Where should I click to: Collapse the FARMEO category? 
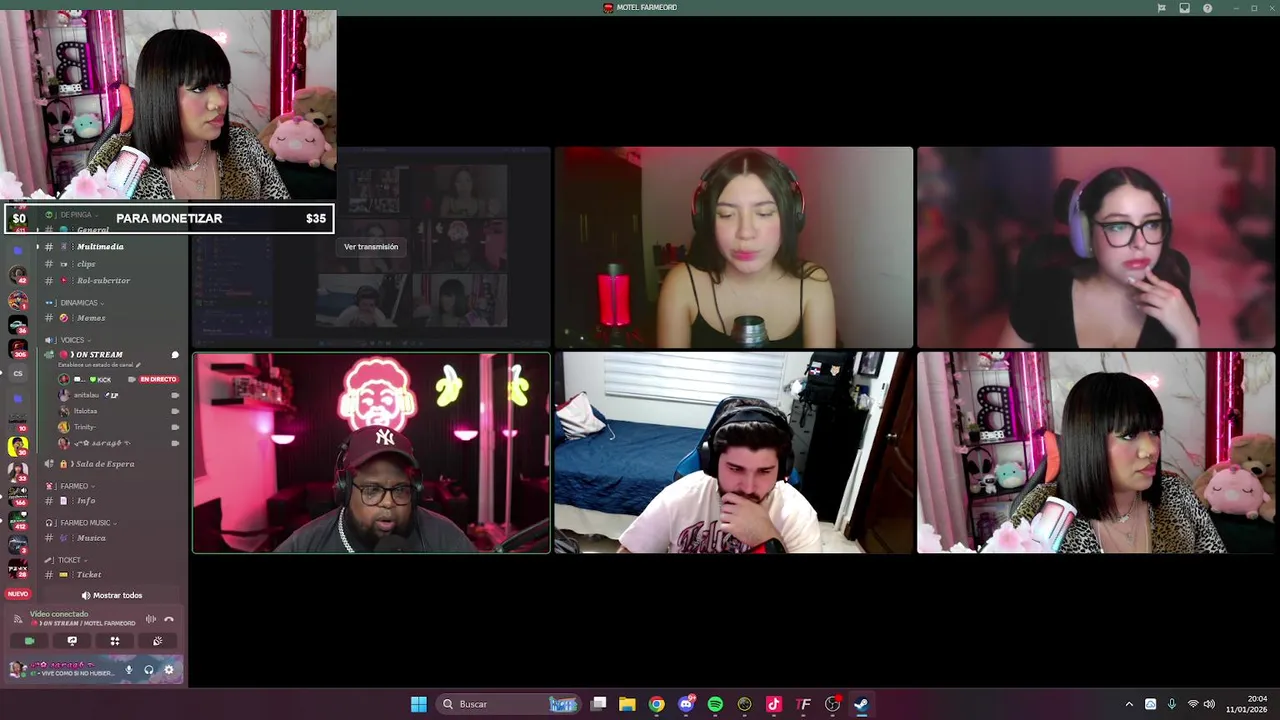click(76, 486)
